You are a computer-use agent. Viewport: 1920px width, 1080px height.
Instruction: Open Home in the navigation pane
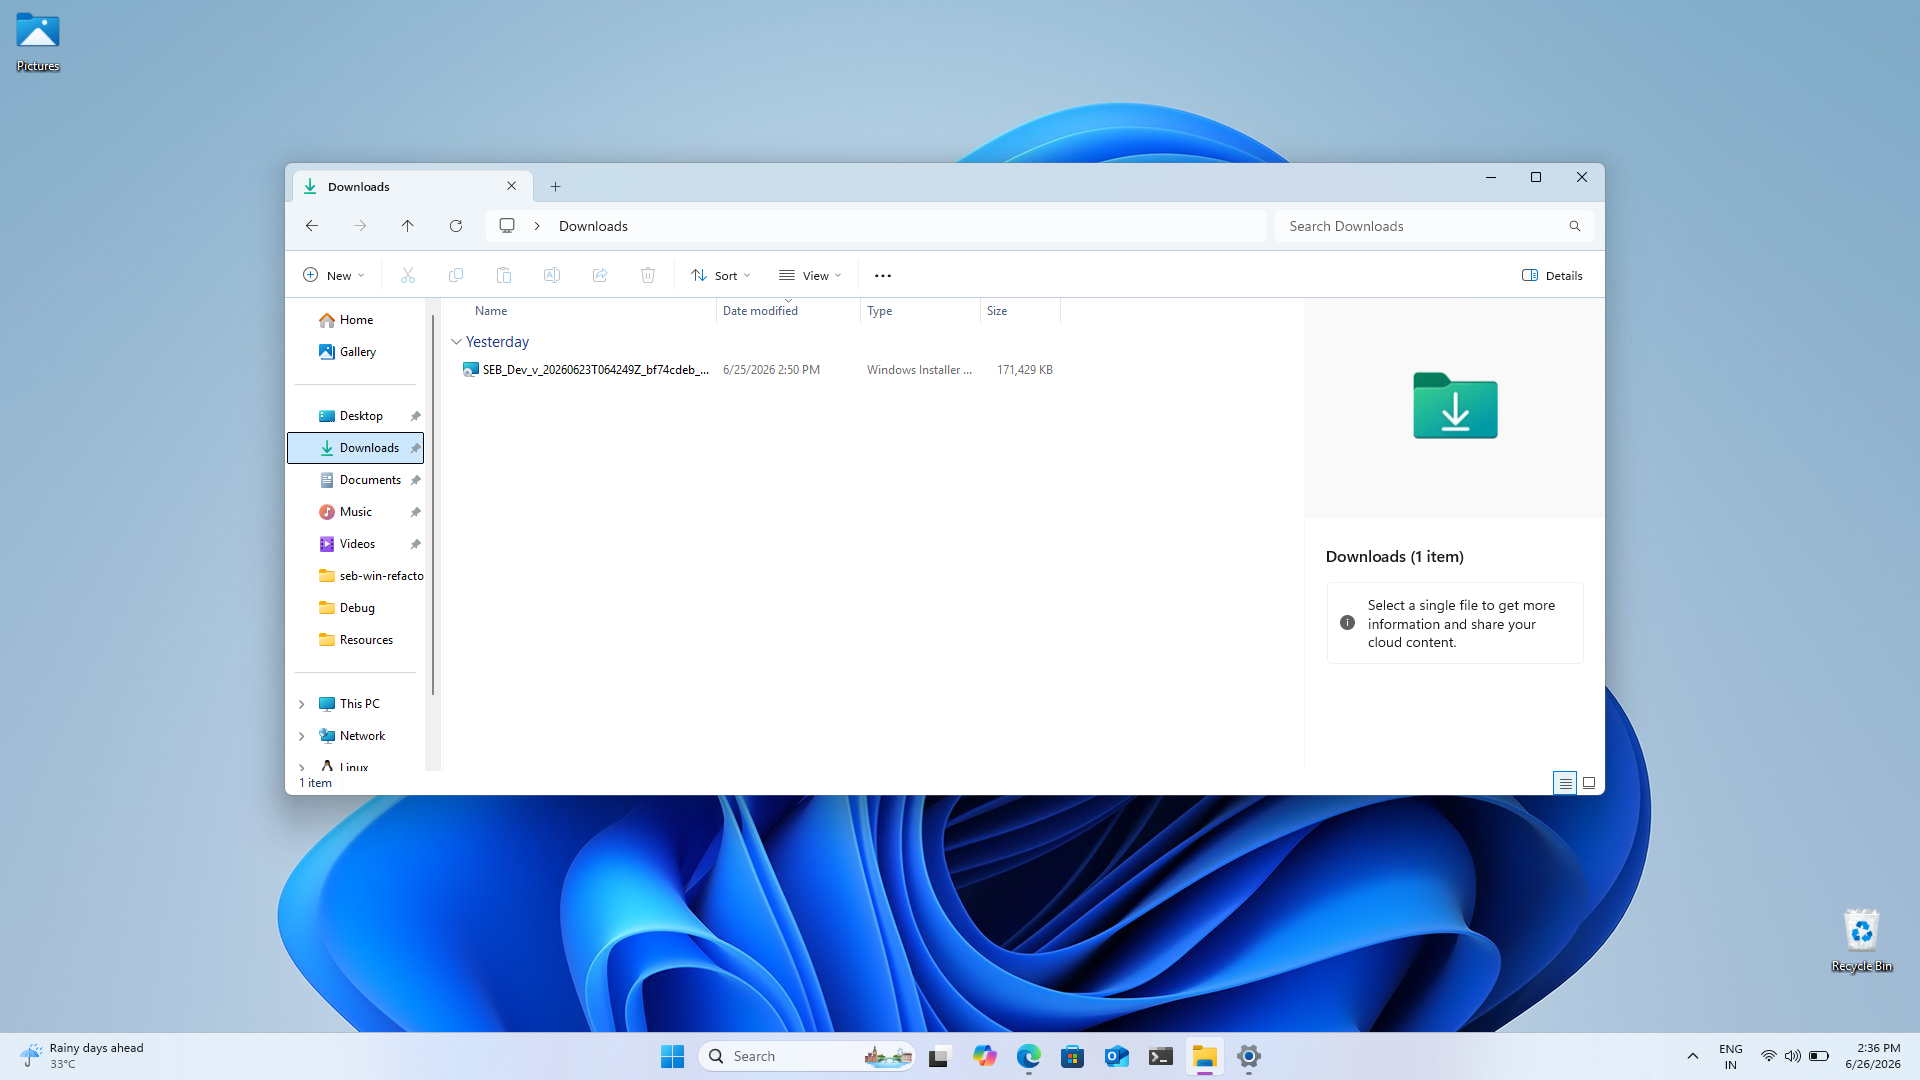(x=356, y=320)
